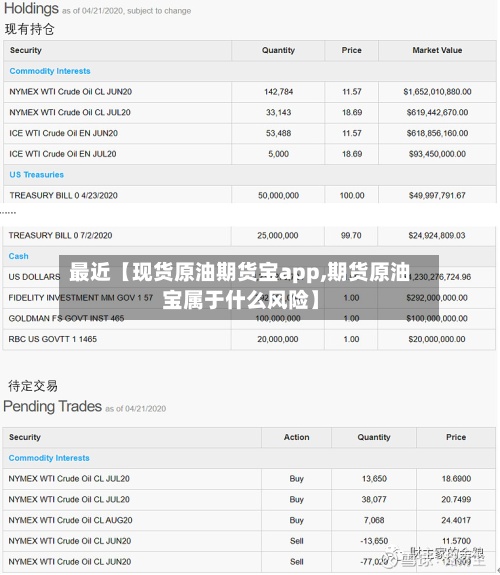Click the Commodity Interests link in Holdings table
The width and height of the screenshot is (500, 575).
[x=50, y=71]
